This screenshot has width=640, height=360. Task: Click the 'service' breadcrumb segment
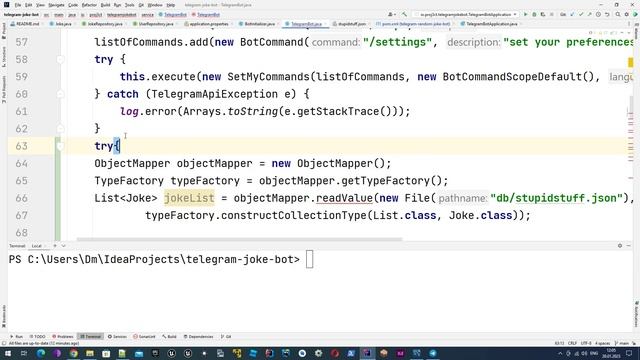coord(148,14)
